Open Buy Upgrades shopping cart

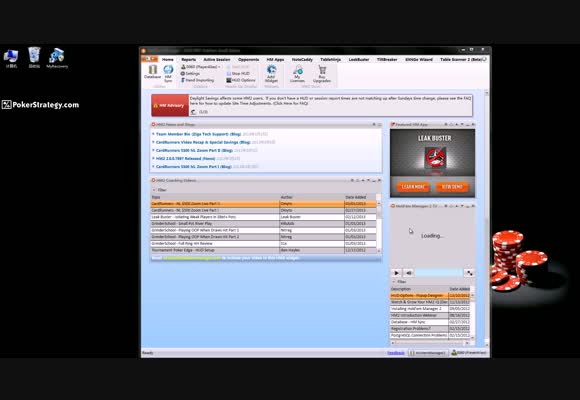pyautogui.click(x=322, y=73)
